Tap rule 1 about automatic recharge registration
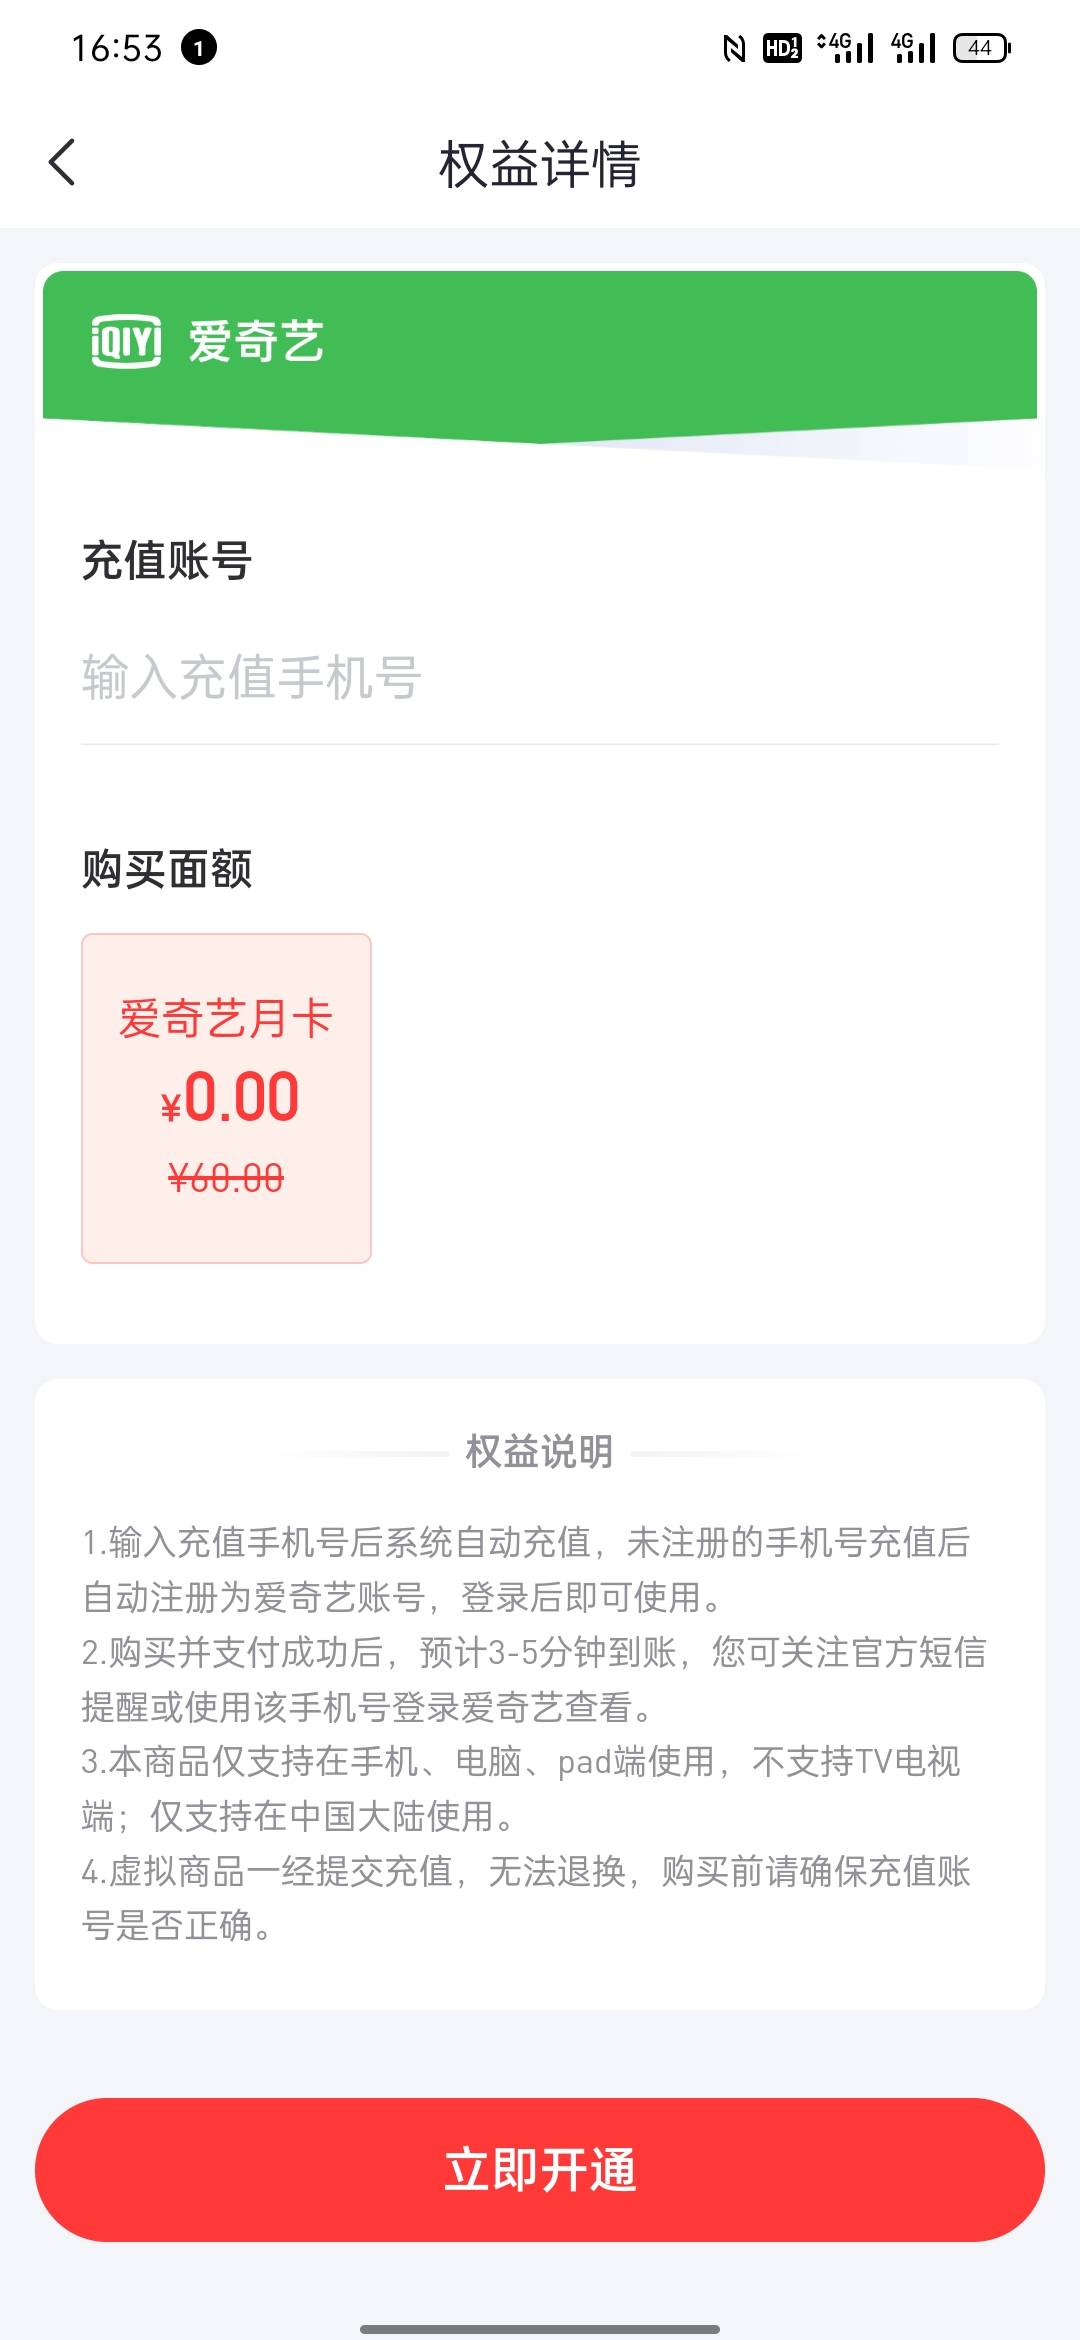Screen dimensions: 1080x2340 click(526, 1570)
